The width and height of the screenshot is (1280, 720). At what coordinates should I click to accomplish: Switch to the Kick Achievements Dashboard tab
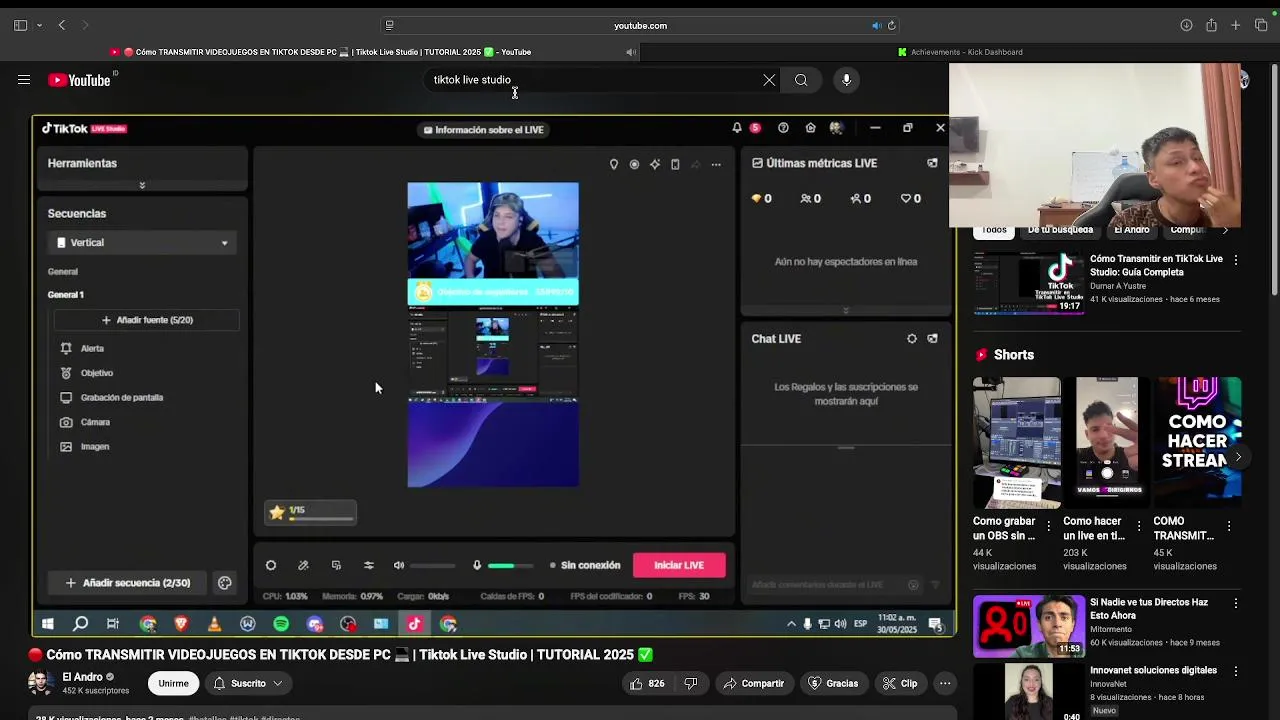pos(960,52)
